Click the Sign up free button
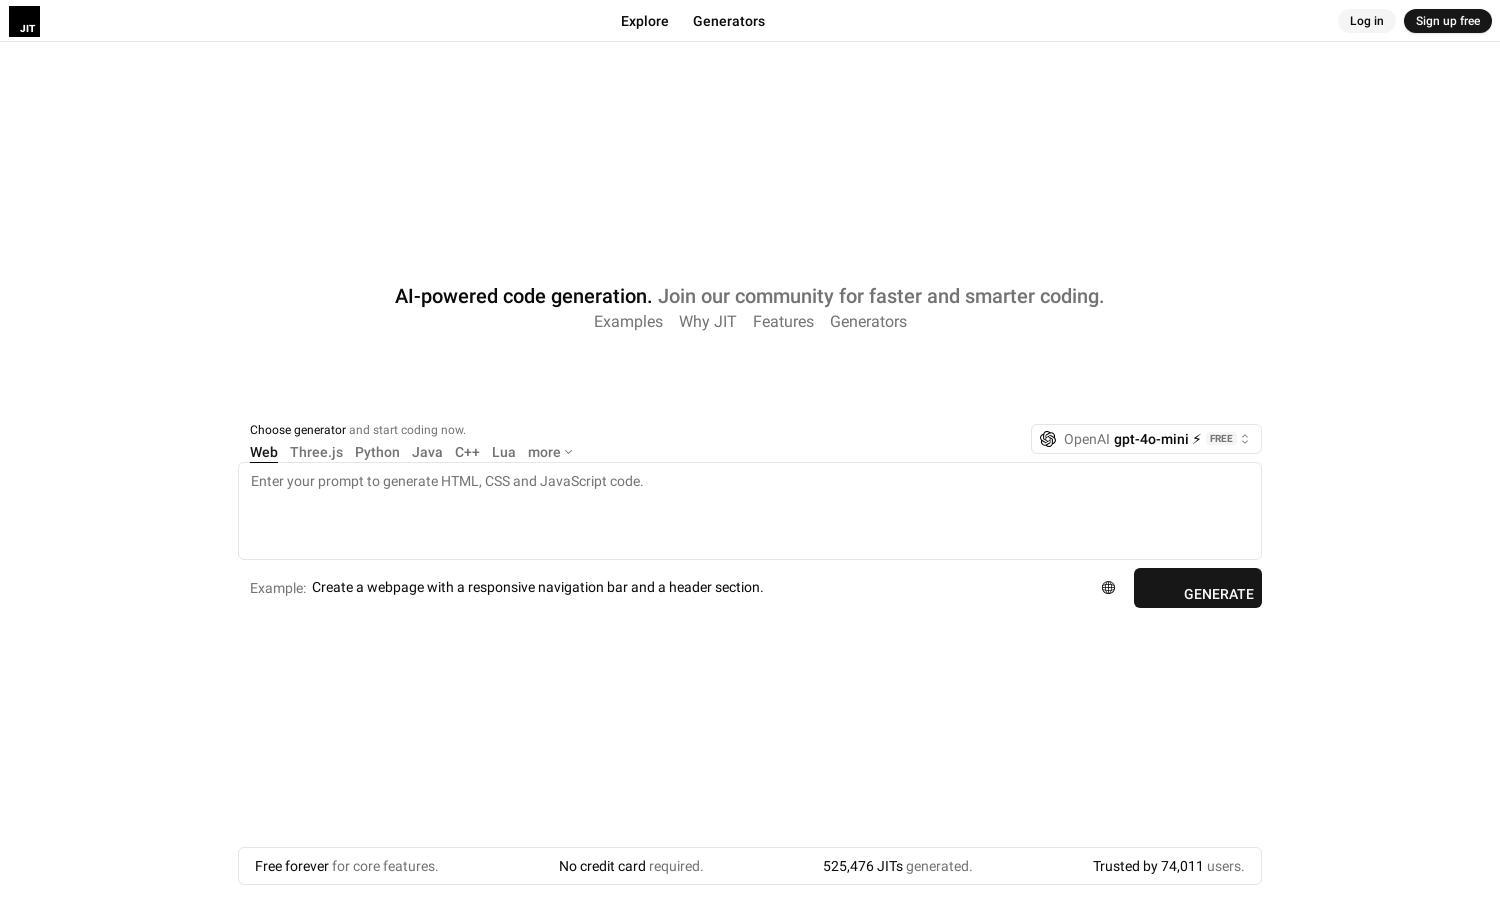 point(1448,21)
